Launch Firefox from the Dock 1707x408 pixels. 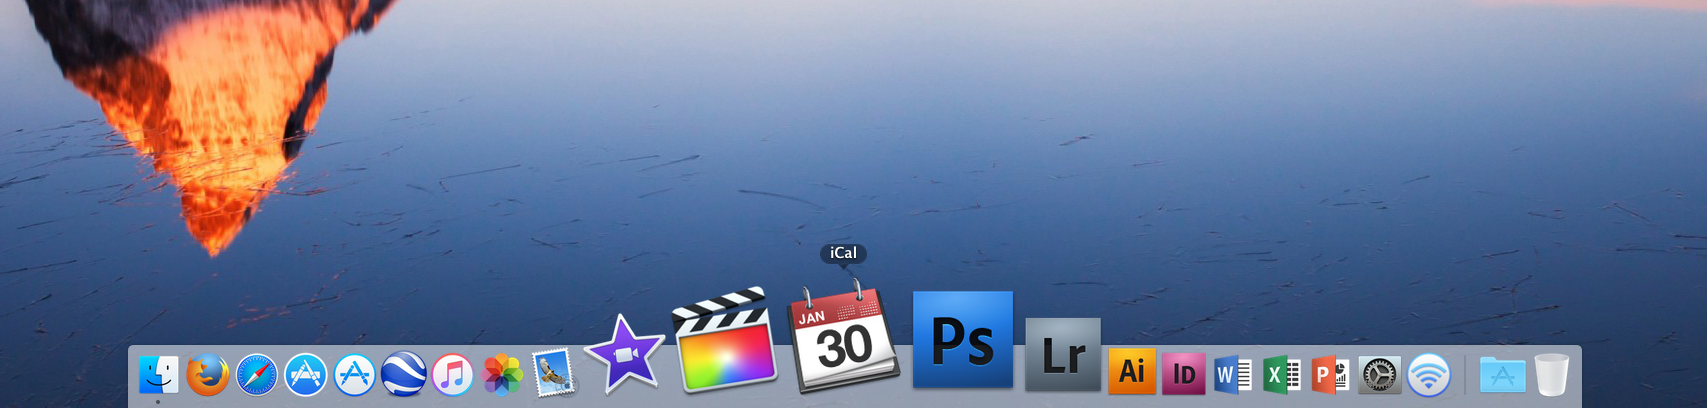point(208,375)
